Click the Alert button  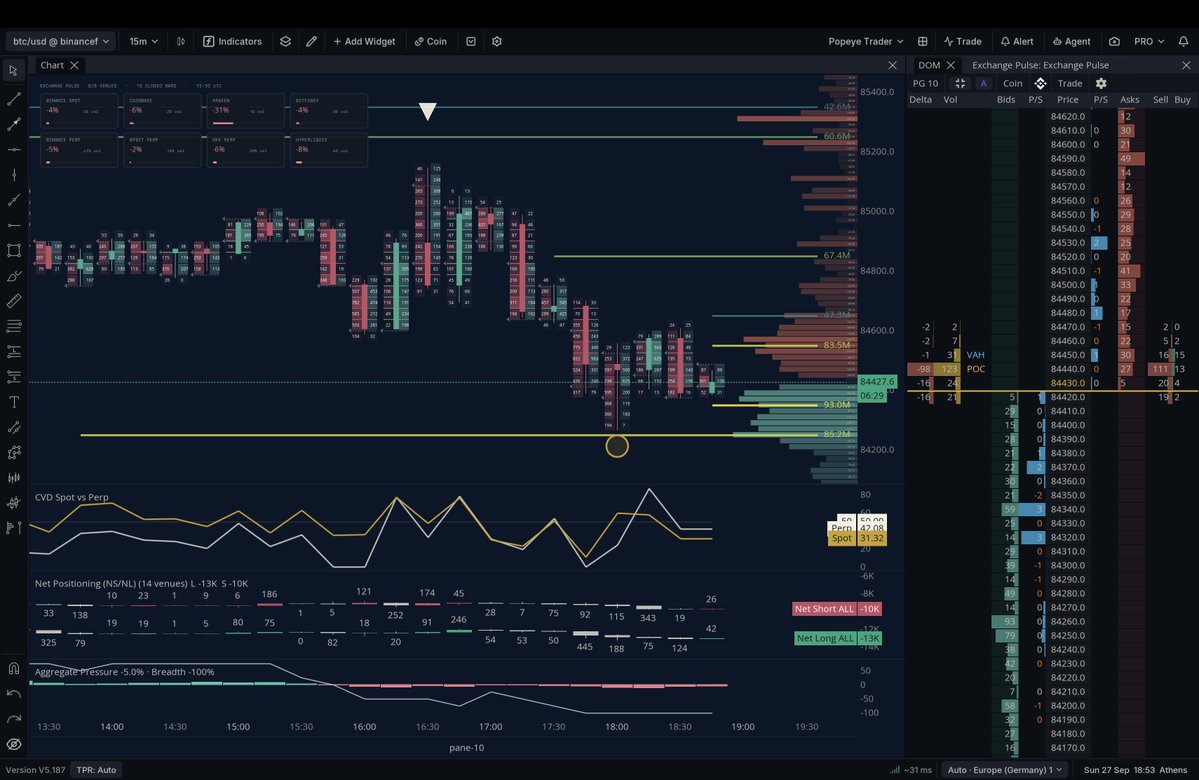(x=1017, y=41)
